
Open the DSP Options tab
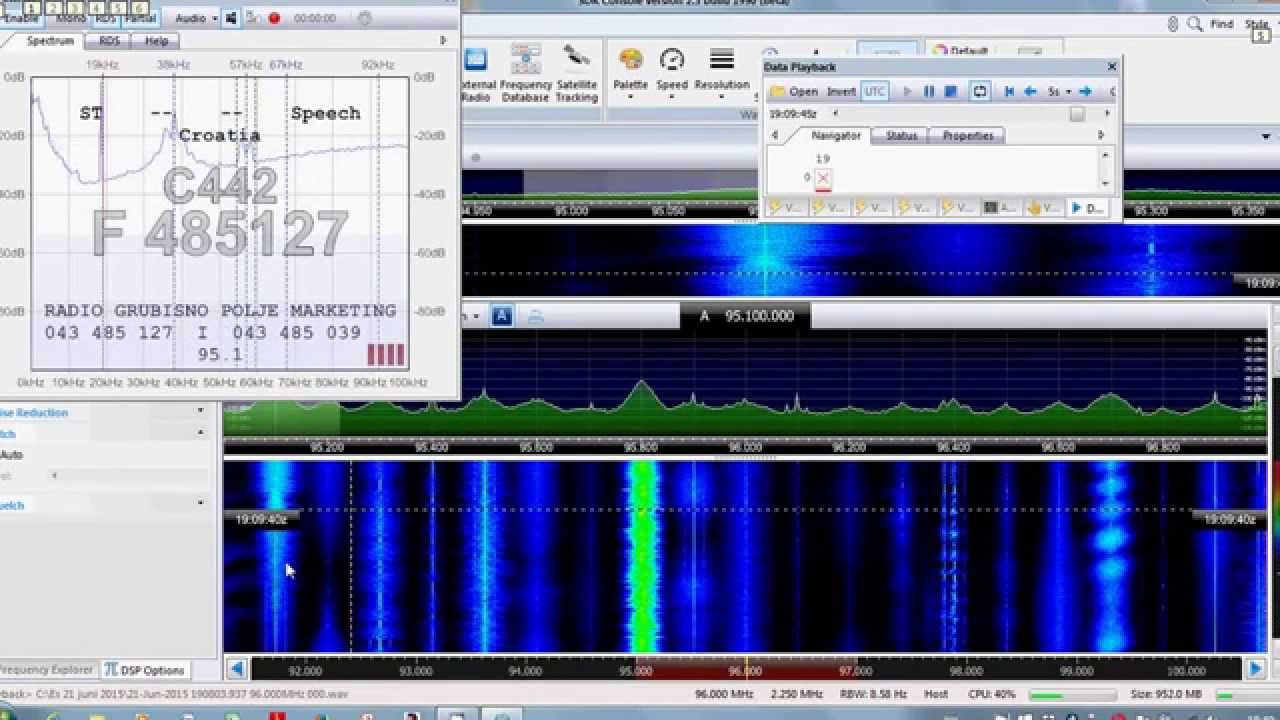coord(145,670)
